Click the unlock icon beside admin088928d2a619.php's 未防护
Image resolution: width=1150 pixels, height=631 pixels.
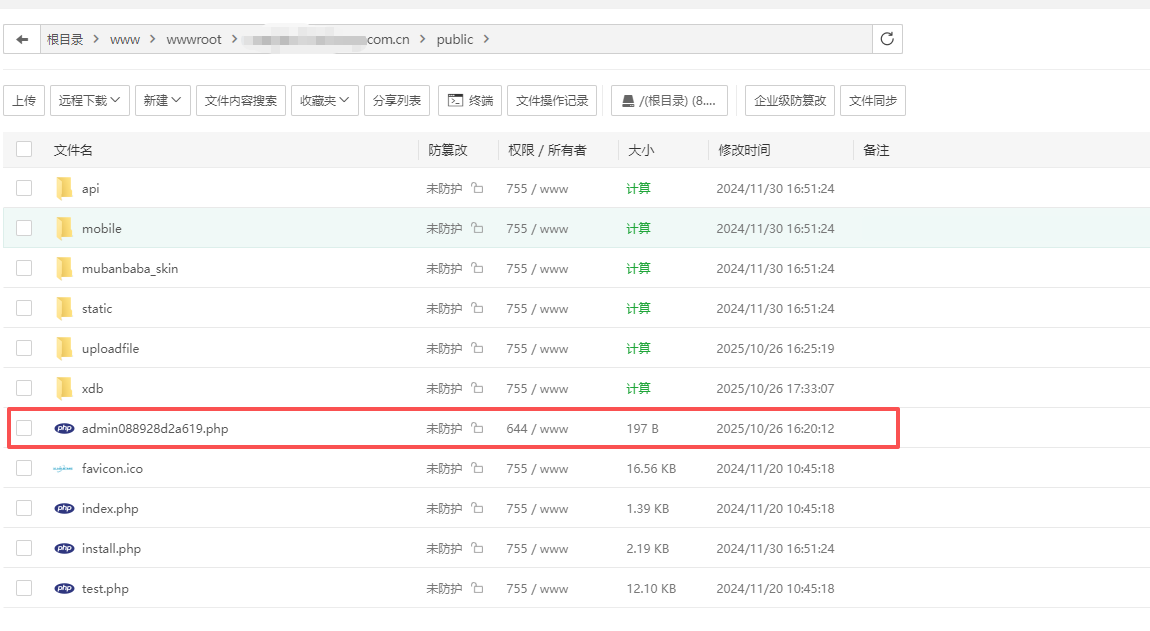click(477, 428)
